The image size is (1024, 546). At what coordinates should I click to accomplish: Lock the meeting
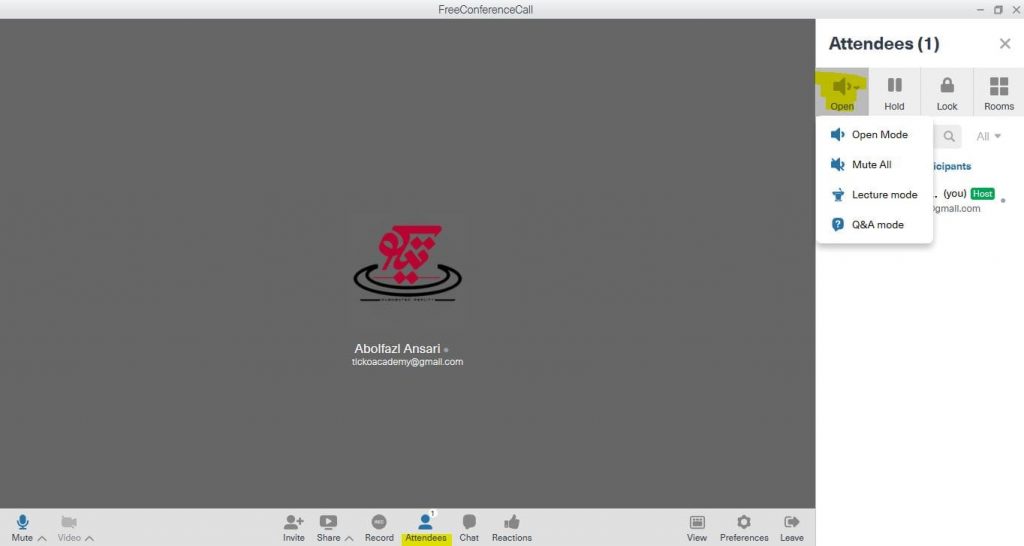click(947, 92)
